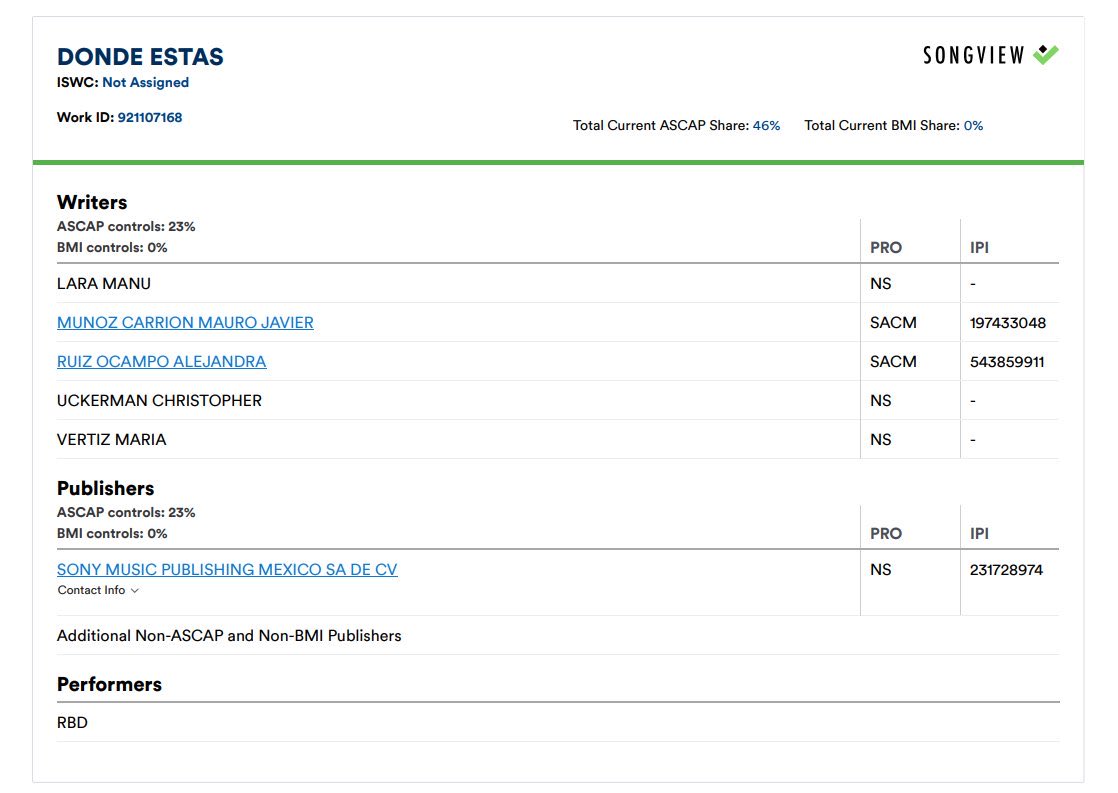Collapse the Contact Info disclosure arrow
The height and width of the screenshot is (793, 1118).
(x=134, y=591)
